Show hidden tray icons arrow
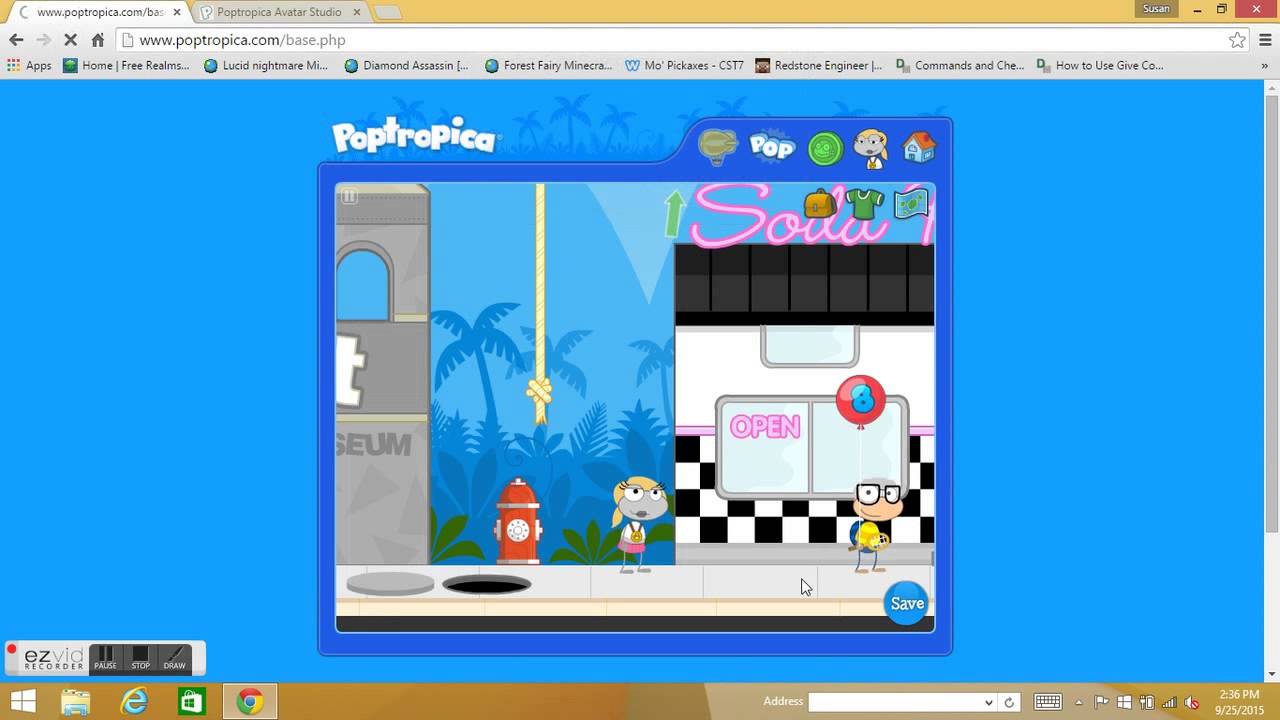The width and height of the screenshot is (1280, 720). pos(1080,702)
